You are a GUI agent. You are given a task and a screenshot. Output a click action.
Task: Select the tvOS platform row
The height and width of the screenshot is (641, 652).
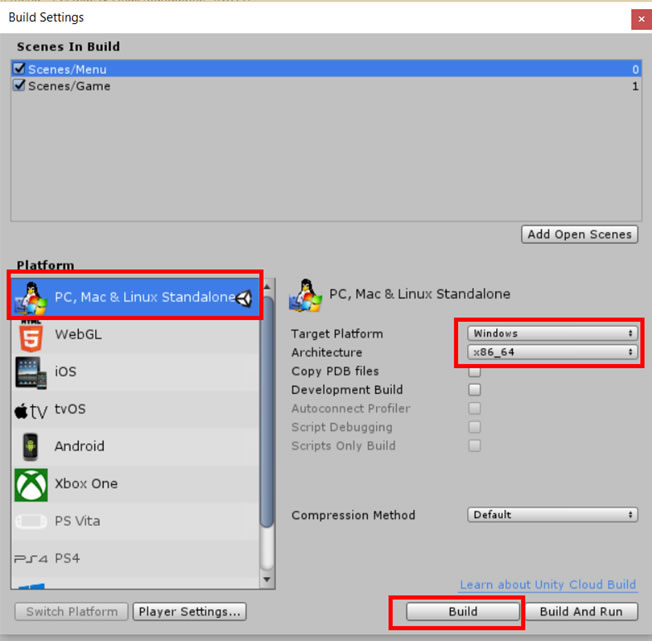[x=136, y=409]
